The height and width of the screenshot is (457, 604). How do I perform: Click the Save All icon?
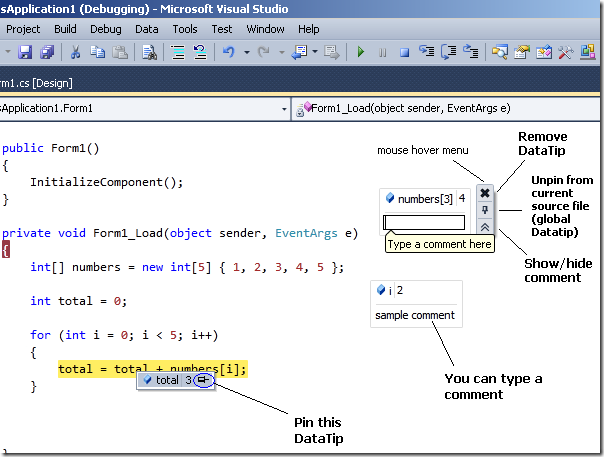click(x=47, y=52)
